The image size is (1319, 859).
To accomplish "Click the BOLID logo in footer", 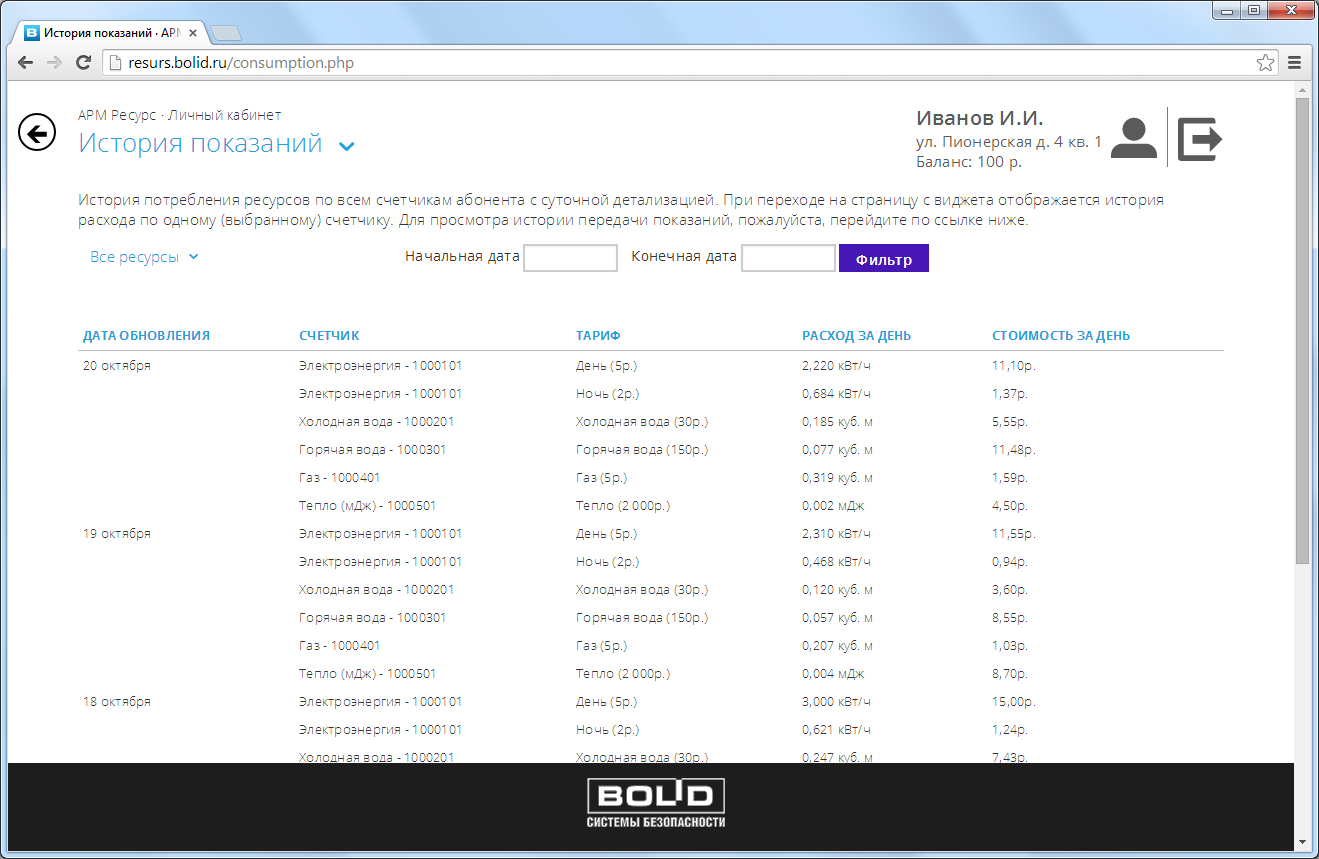I will click(x=655, y=804).
